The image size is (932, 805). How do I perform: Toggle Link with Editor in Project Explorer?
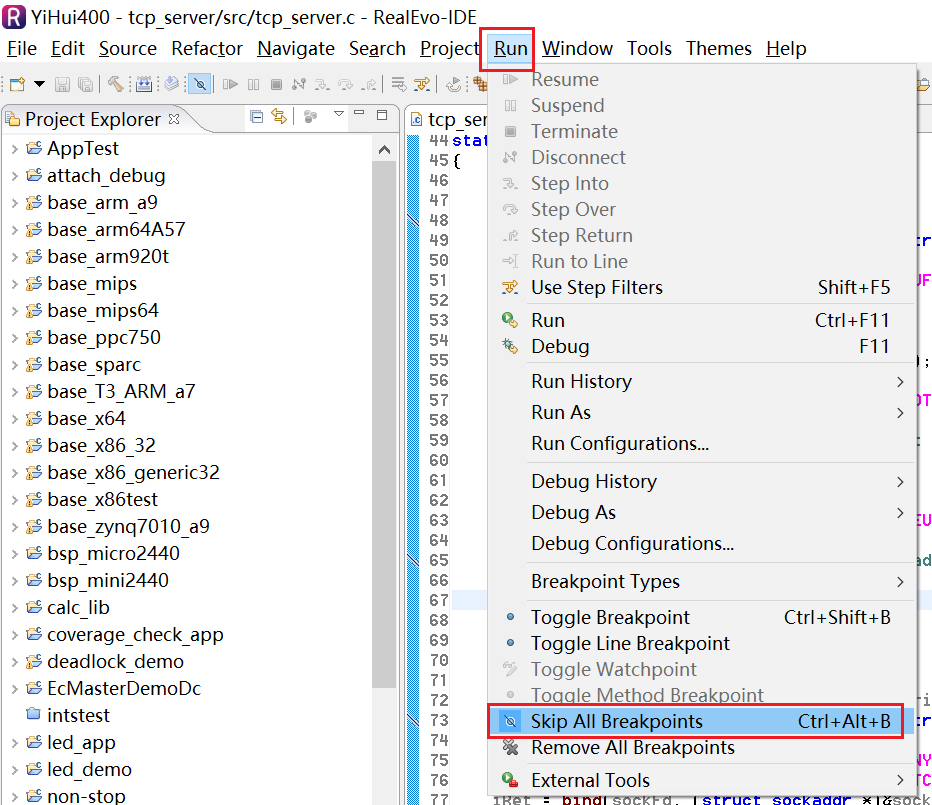[279, 117]
